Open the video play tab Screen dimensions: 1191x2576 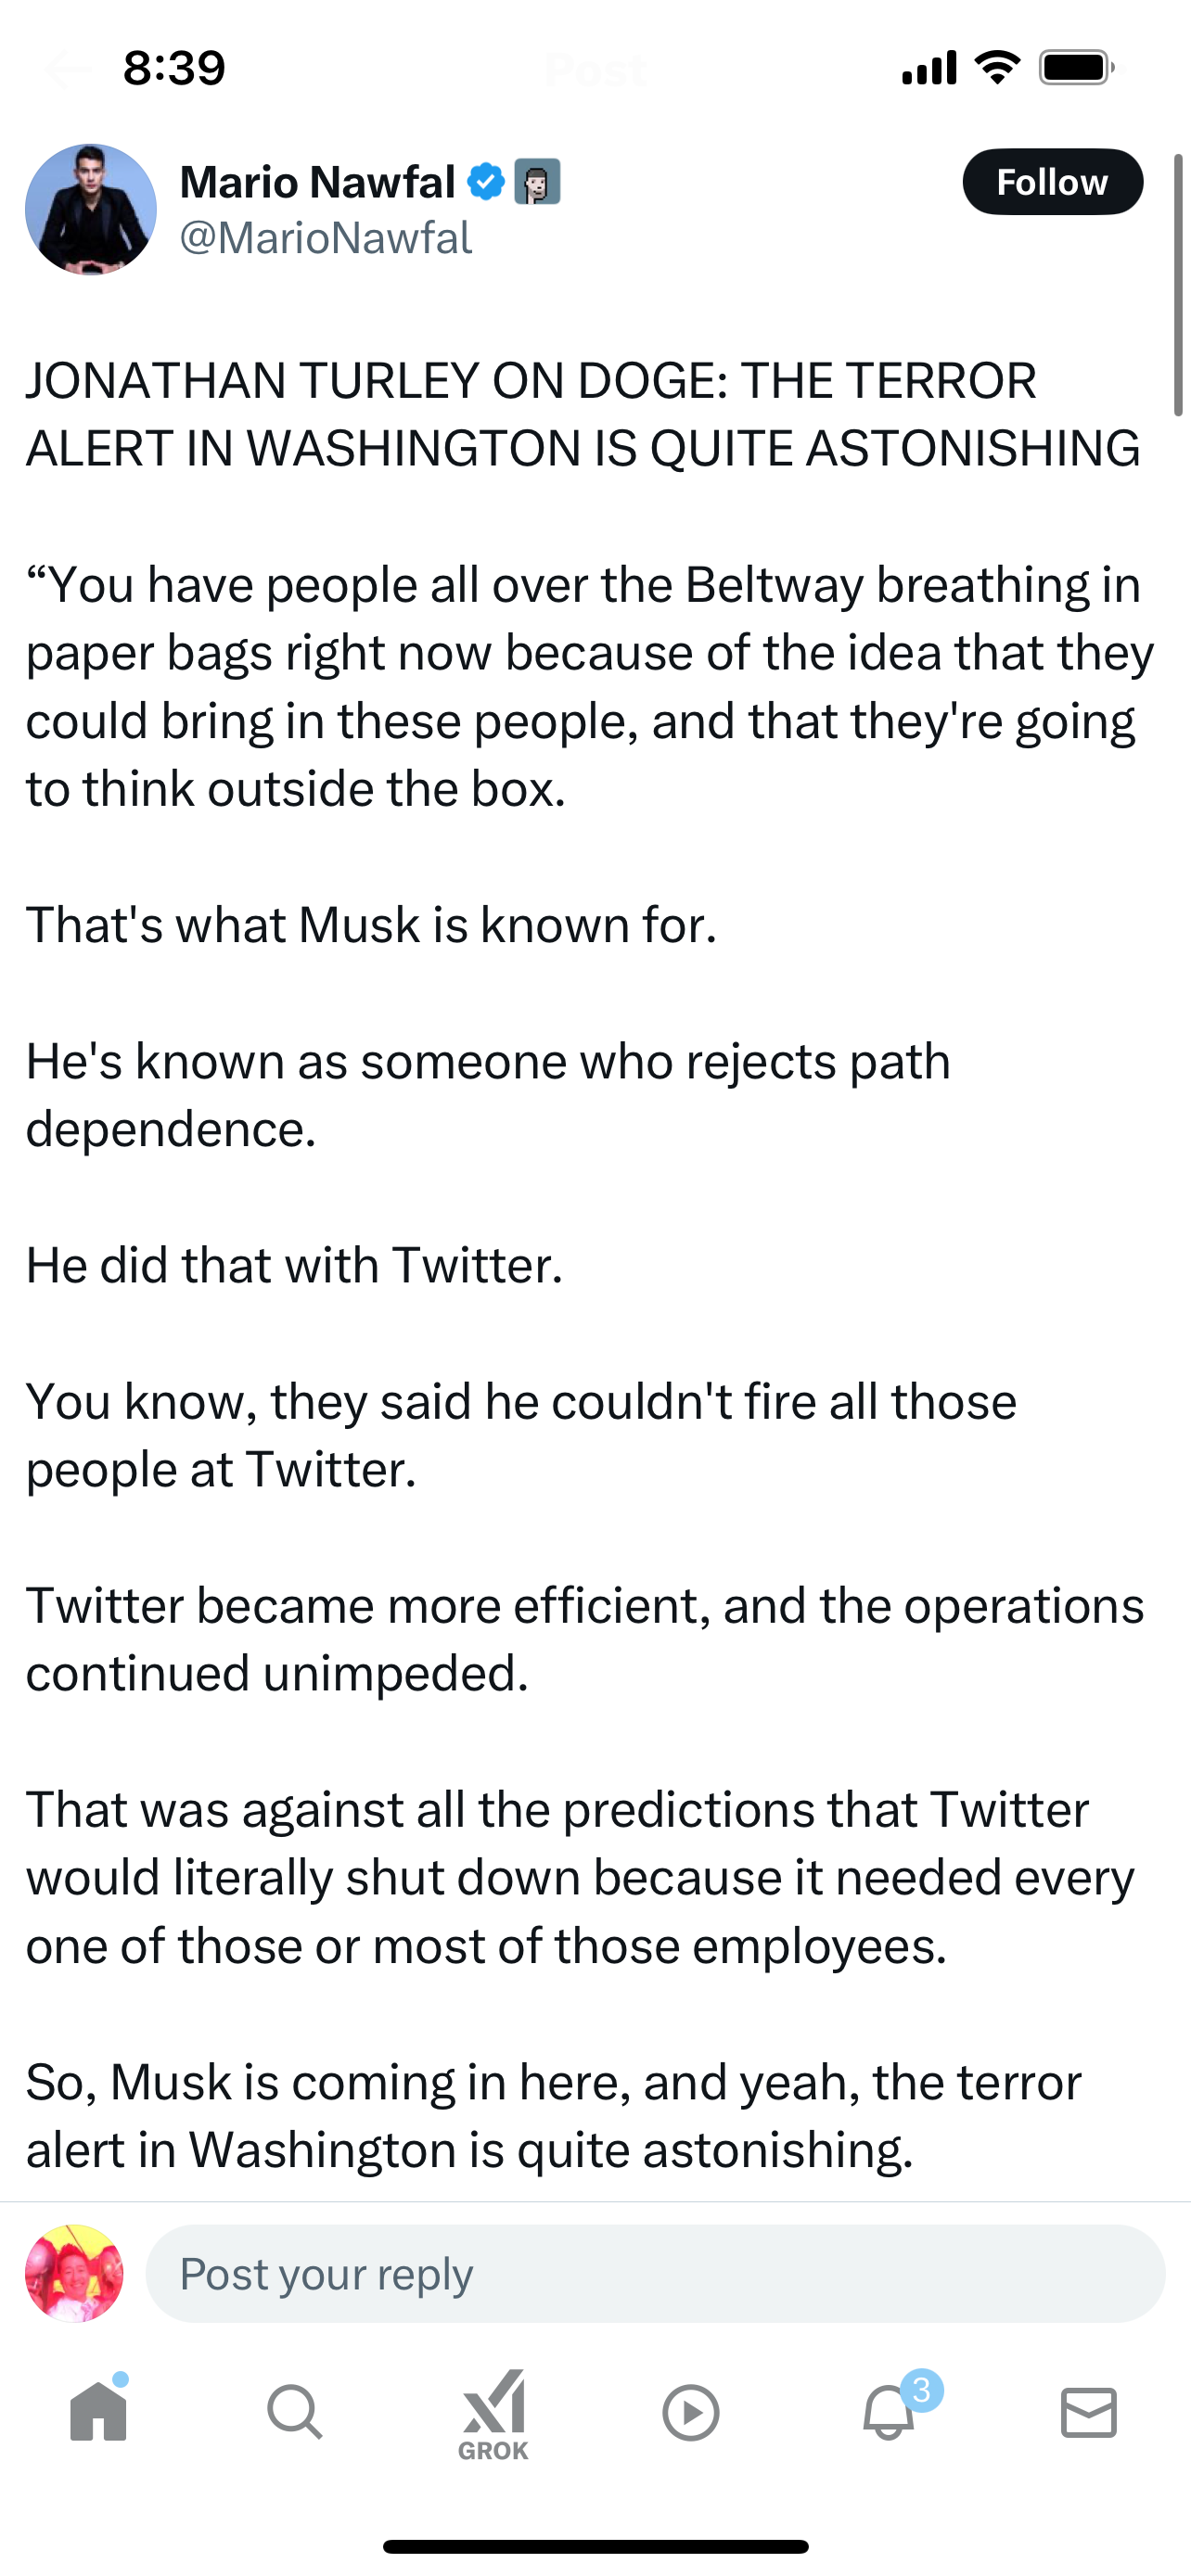(x=691, y=2412)
